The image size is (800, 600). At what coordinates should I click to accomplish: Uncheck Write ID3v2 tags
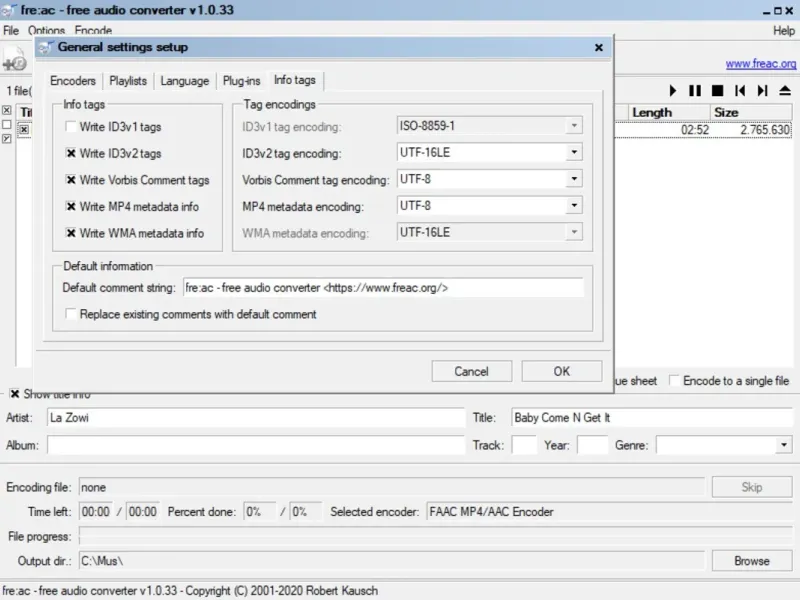(71, 153)
